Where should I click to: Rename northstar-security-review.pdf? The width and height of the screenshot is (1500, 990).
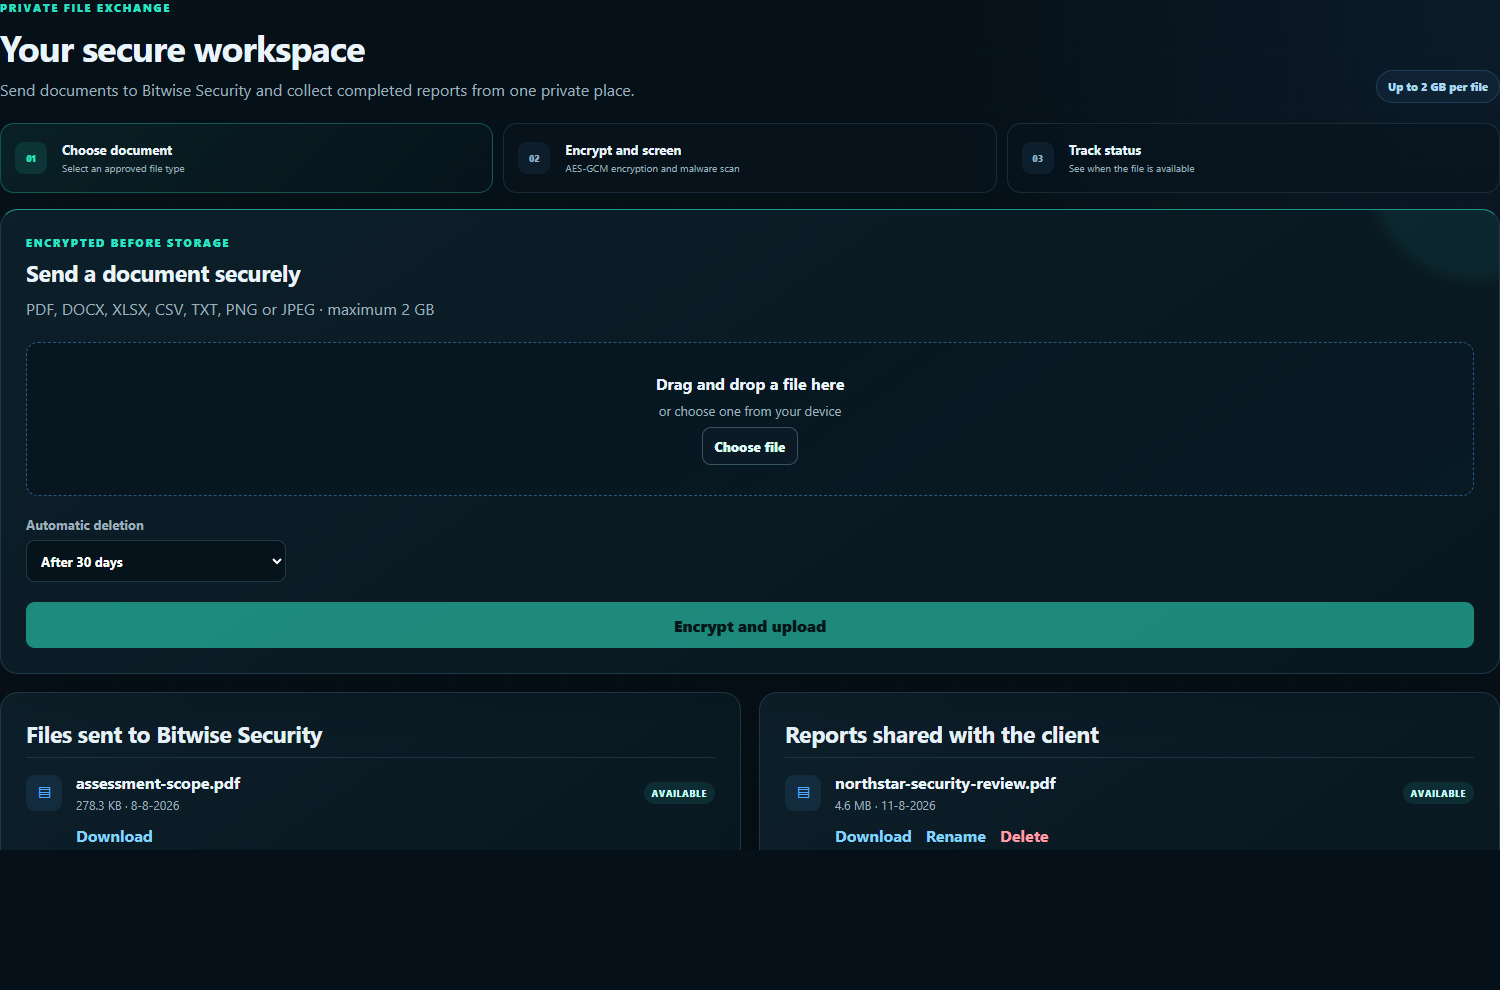click(956, 836)
